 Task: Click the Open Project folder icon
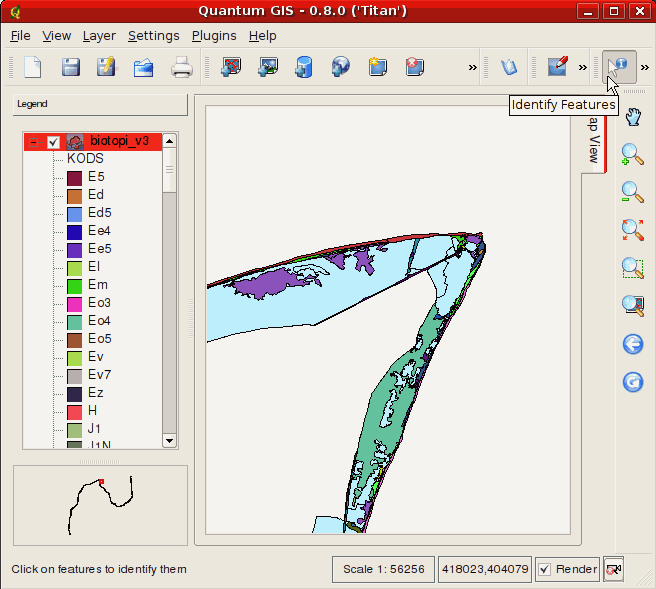click(144, 68)
